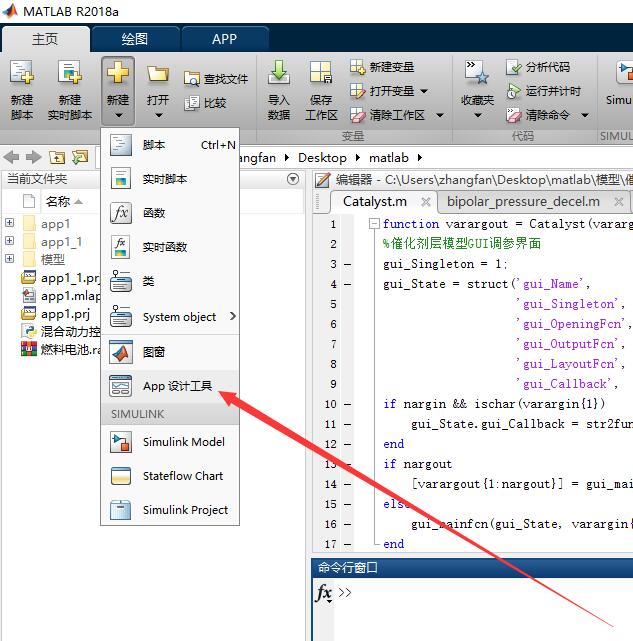Click the Simulink icon in the toolbar
The image size is (633, 641).
[x=625, y=72]
